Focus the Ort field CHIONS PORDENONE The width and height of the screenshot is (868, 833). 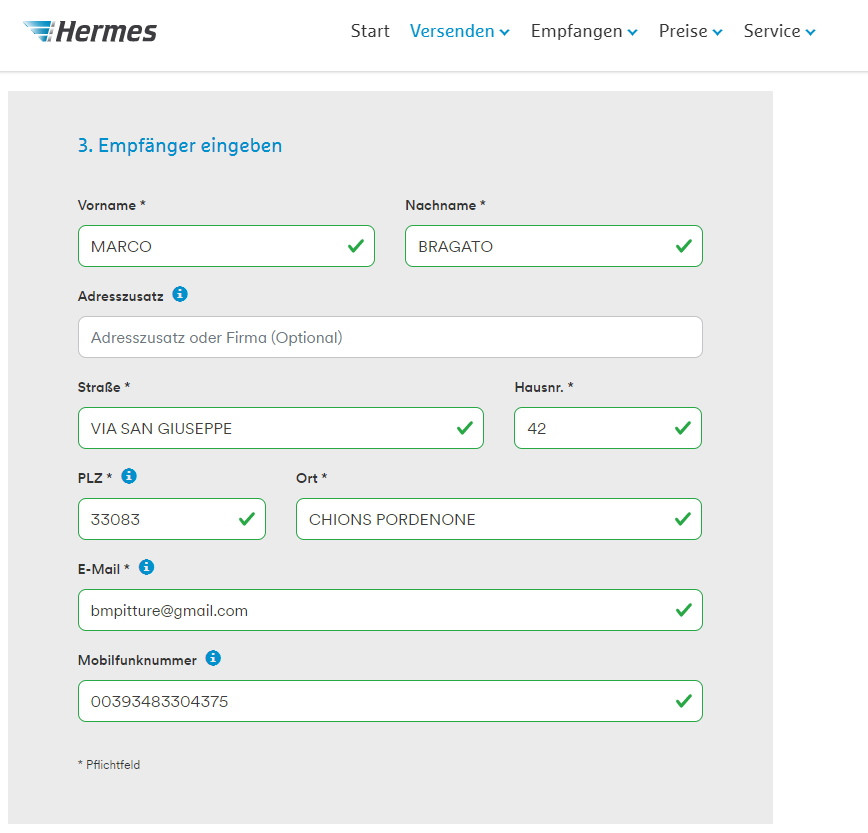(x=499, y=519)
